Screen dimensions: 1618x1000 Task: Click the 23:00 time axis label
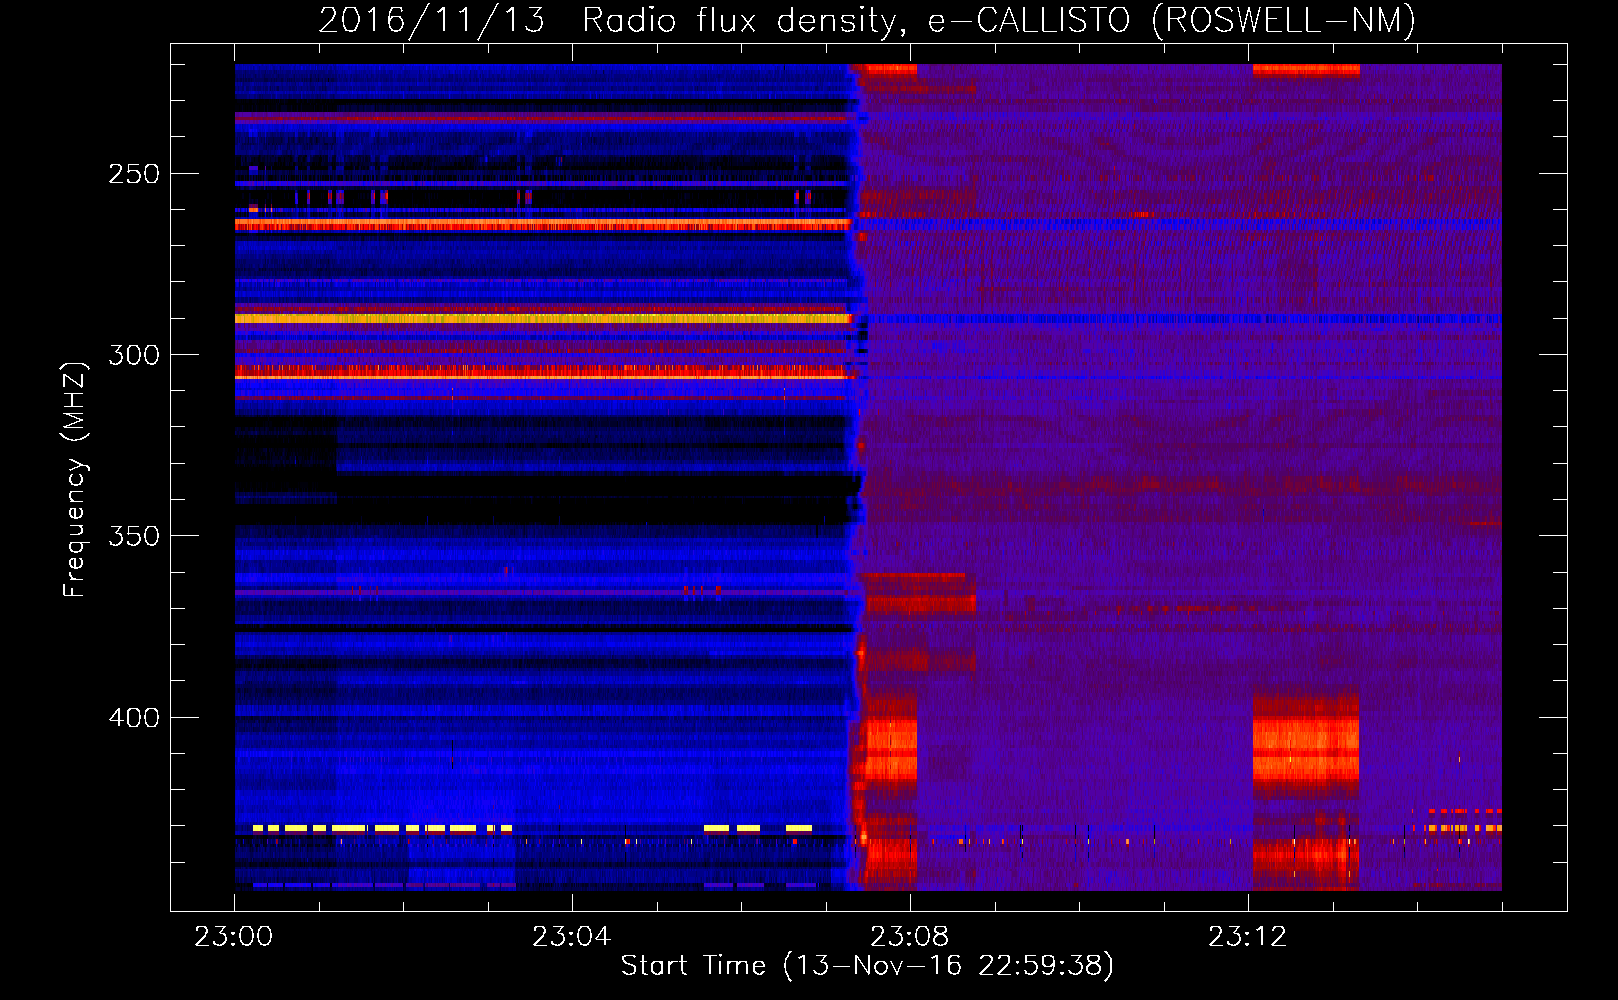pyautogui.click(x=234, y=936)
